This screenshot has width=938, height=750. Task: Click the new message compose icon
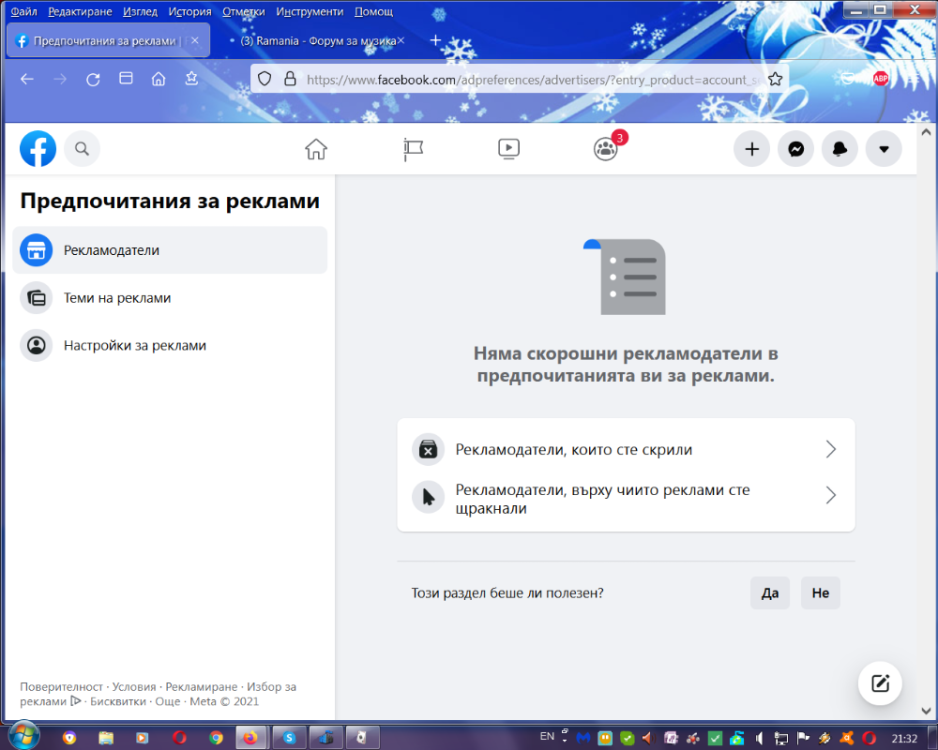880,683
